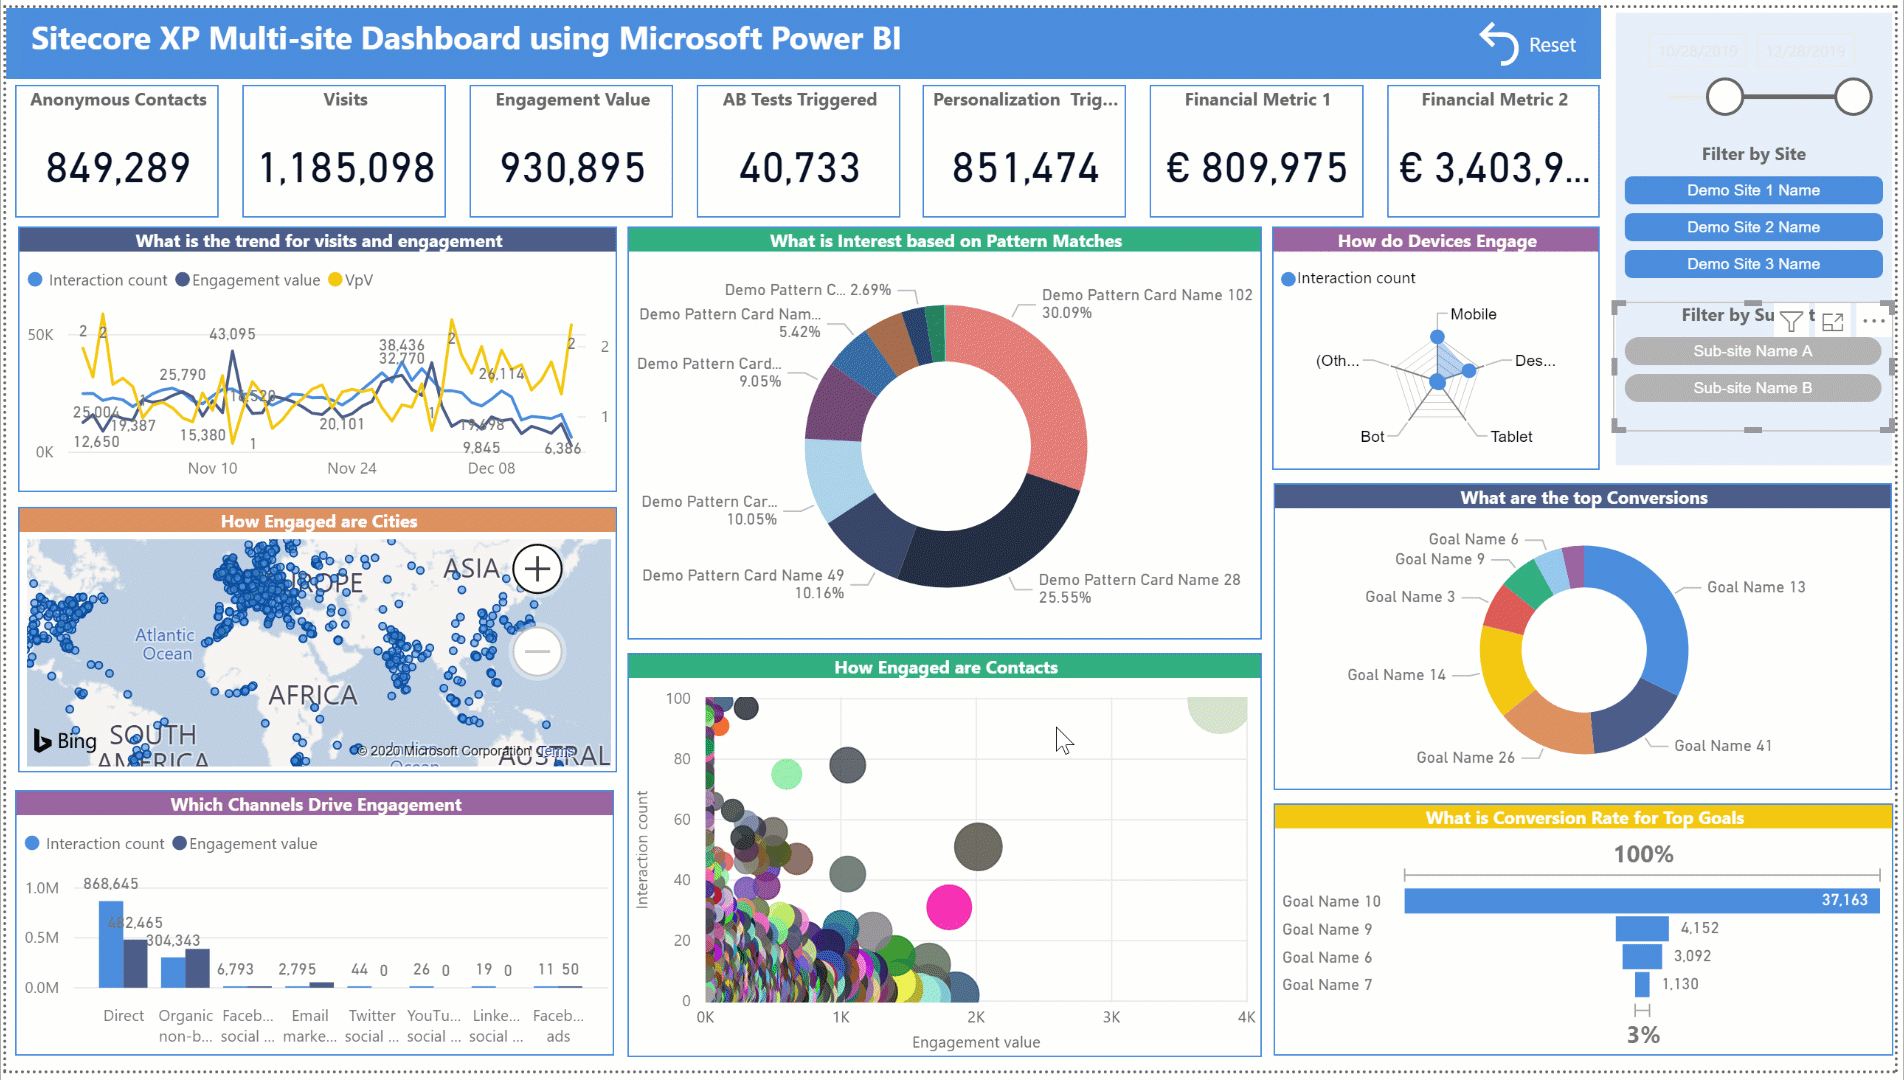Select Demo Site 3 Name filter
The width and height of the screenshot is (1904, 1080).
(x=1753, y=264)
